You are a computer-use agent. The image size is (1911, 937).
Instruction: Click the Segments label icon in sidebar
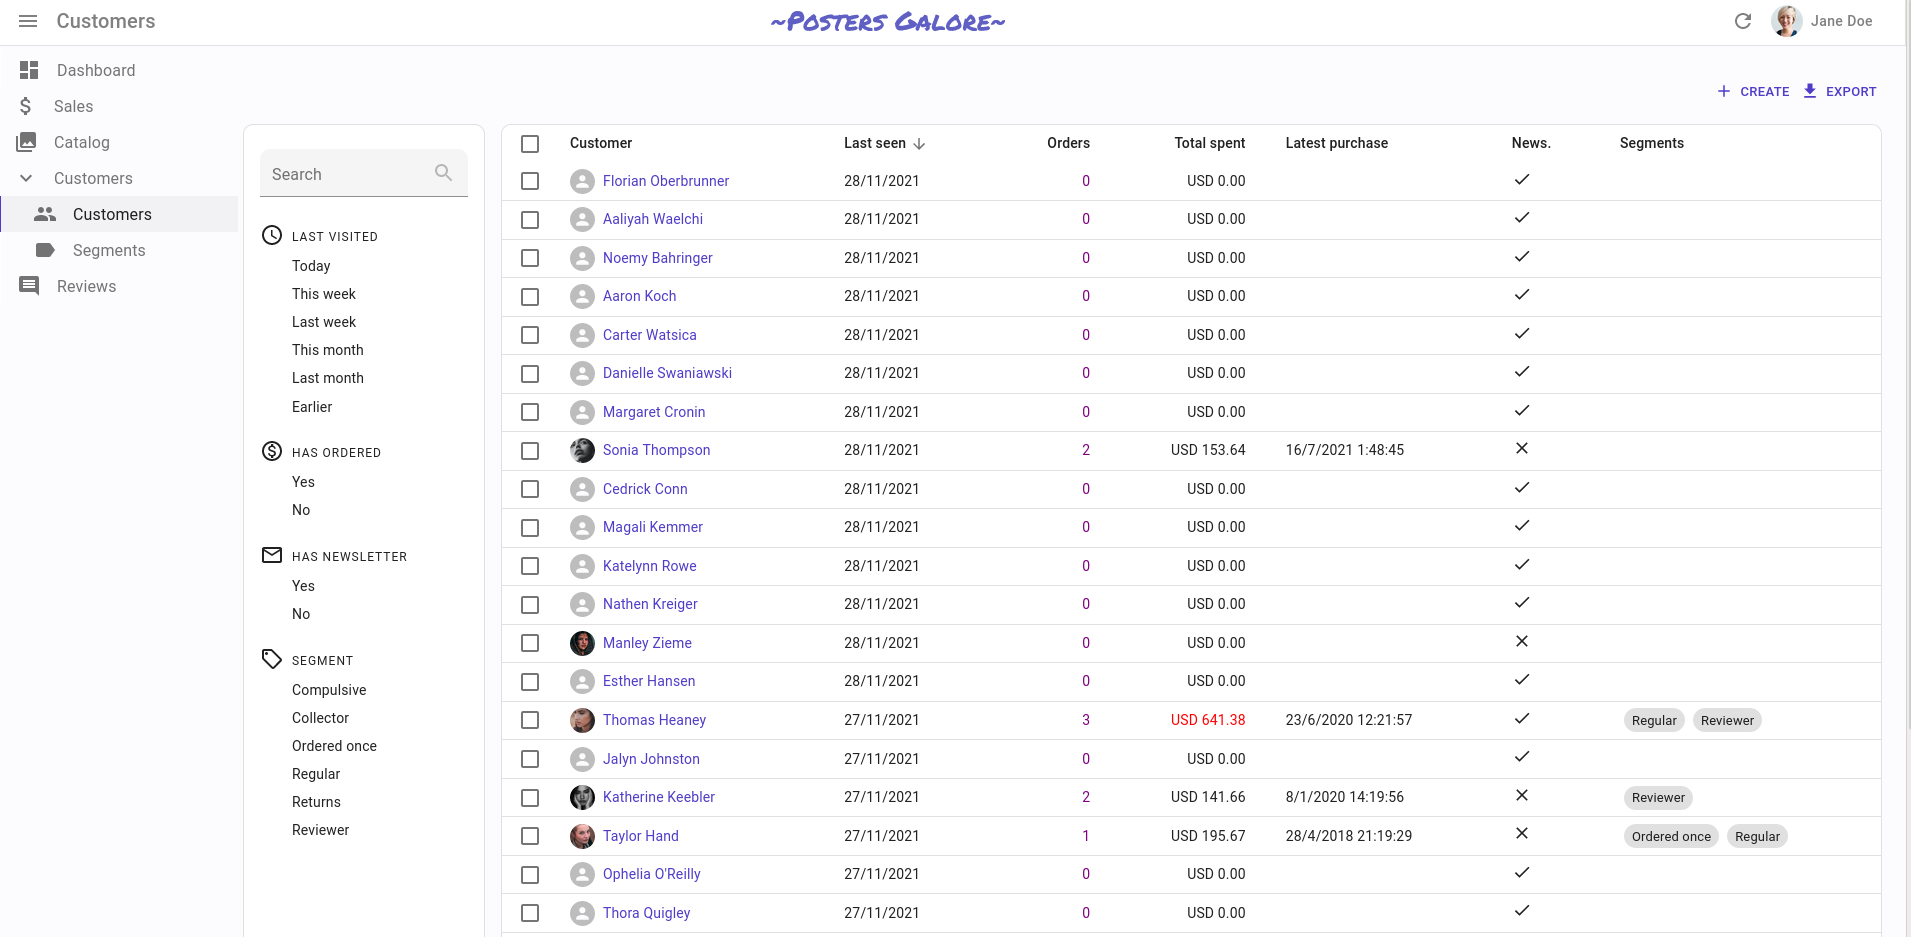tap(45, 250)
